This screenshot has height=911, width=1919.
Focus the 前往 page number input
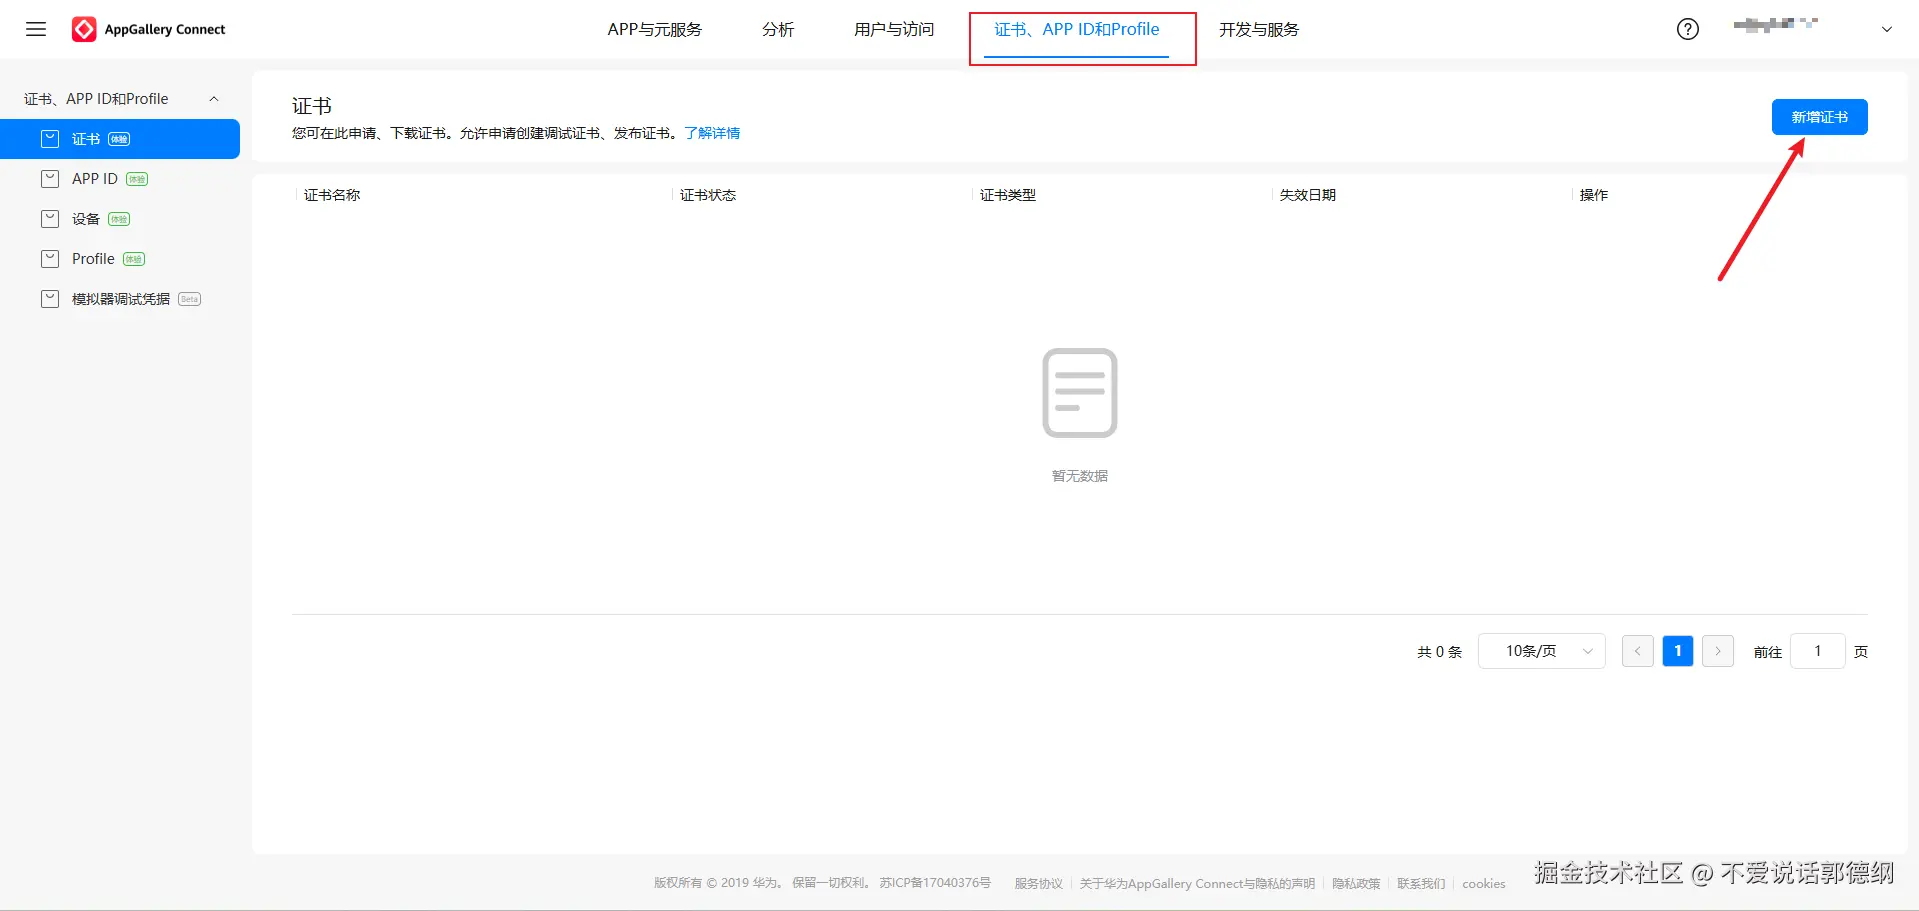[x=1818, y=651]
